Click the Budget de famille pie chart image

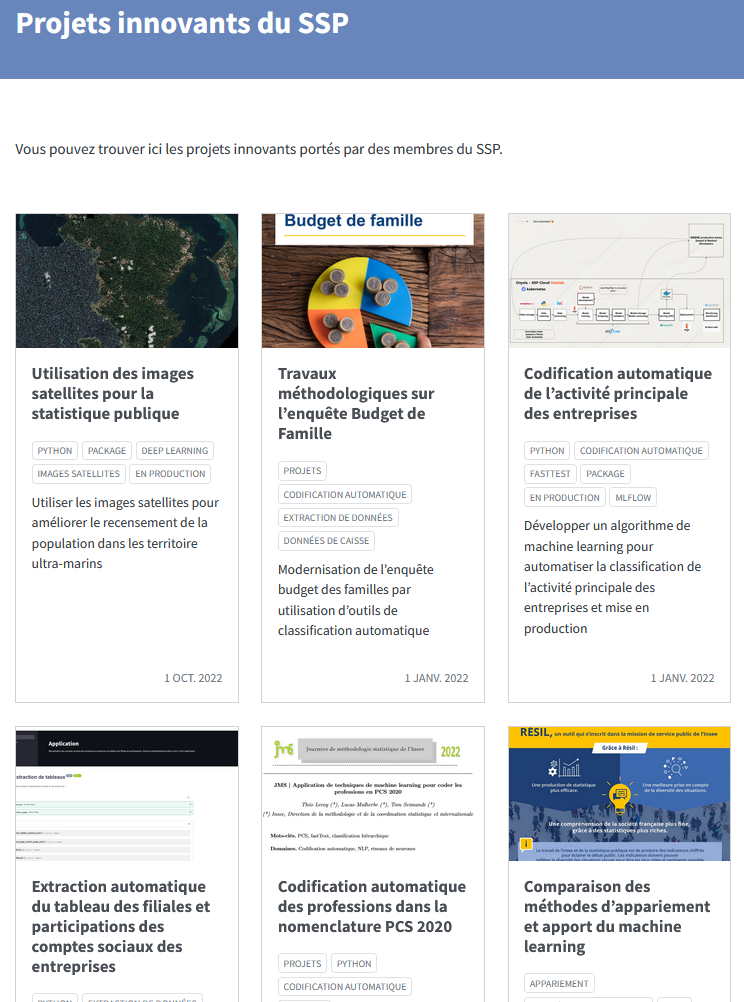373,280
